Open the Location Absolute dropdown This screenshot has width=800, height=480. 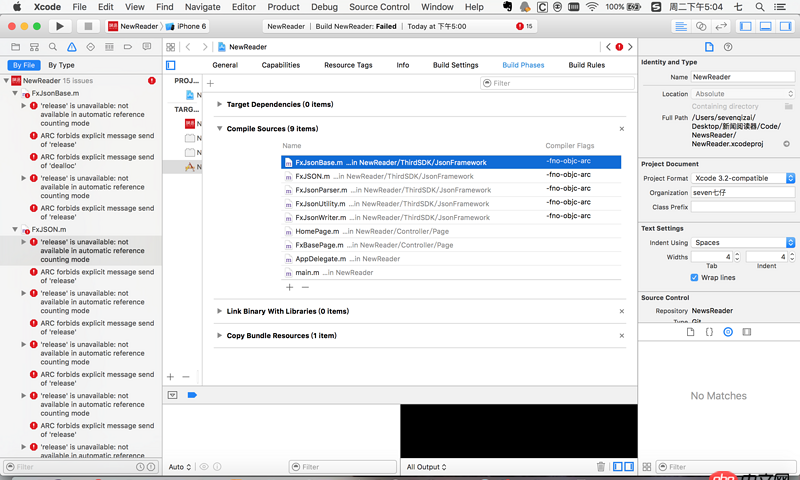(743, 94)
